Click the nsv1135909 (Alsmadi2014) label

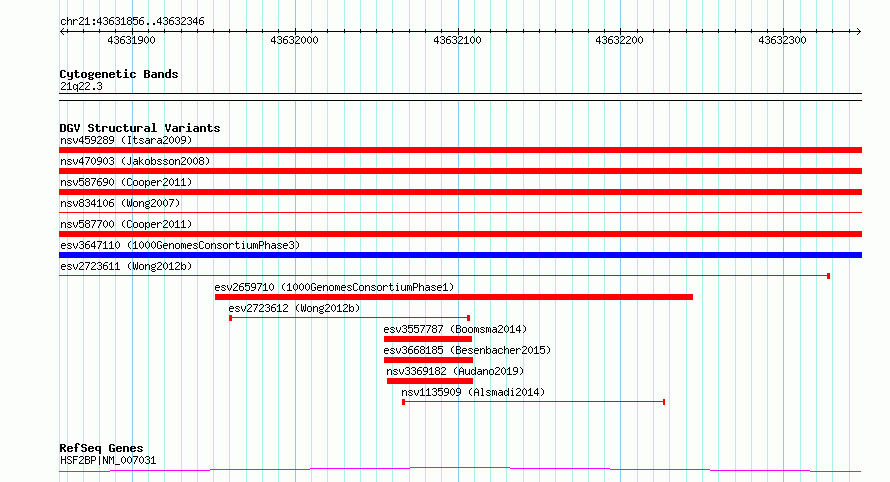[x=473, y=392]
